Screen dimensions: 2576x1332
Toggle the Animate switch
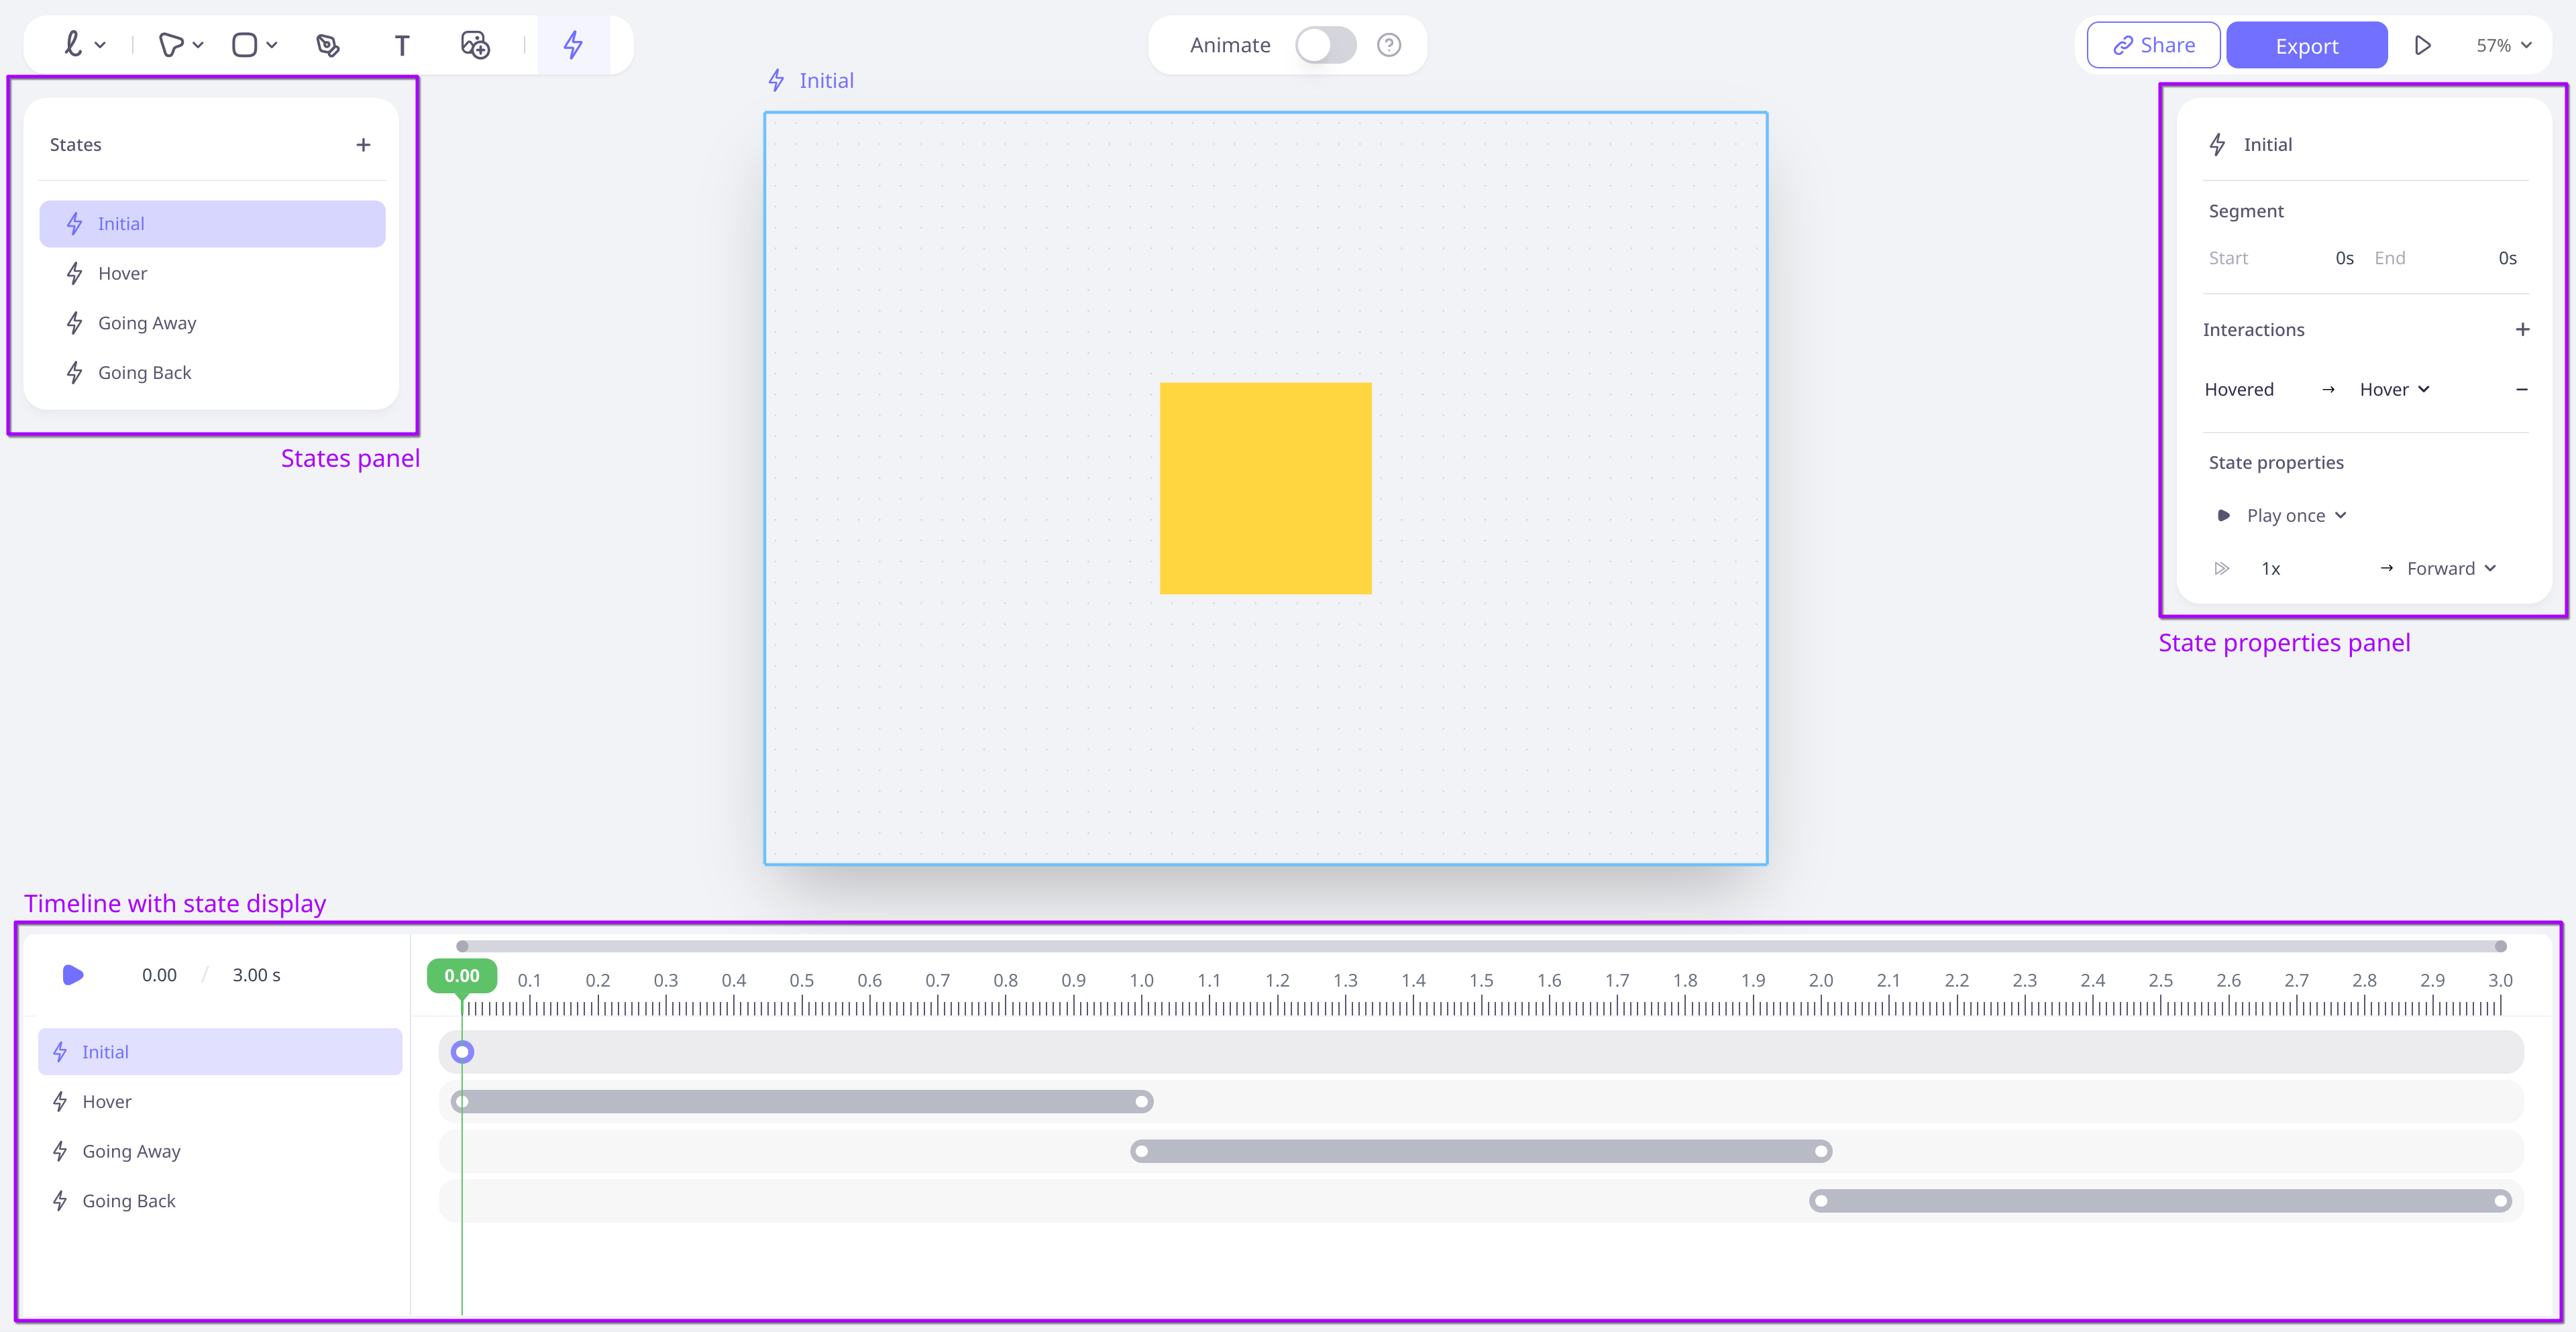(x=1325, y=45)
